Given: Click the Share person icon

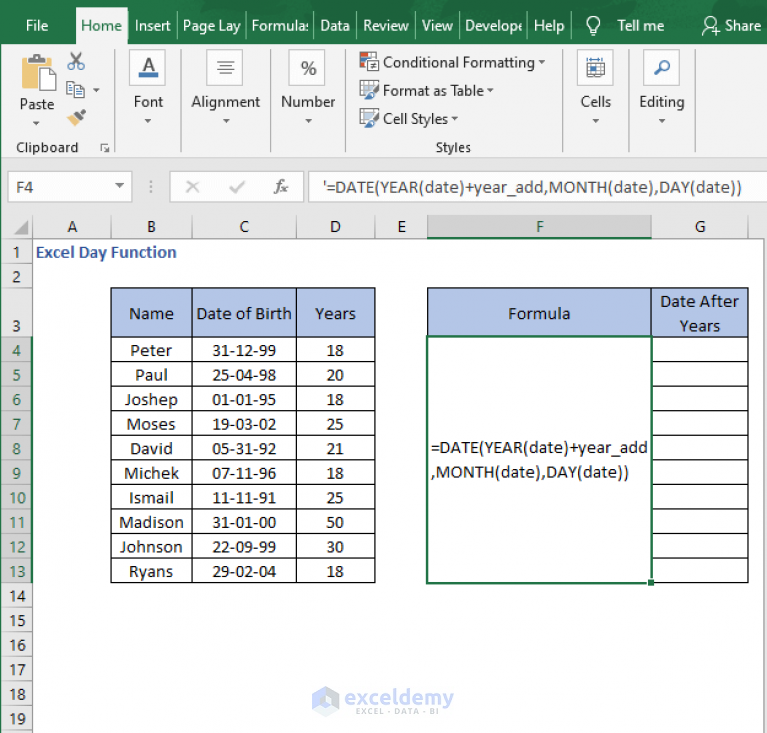Looking at the screenshot, I should [x=710, y=25].
